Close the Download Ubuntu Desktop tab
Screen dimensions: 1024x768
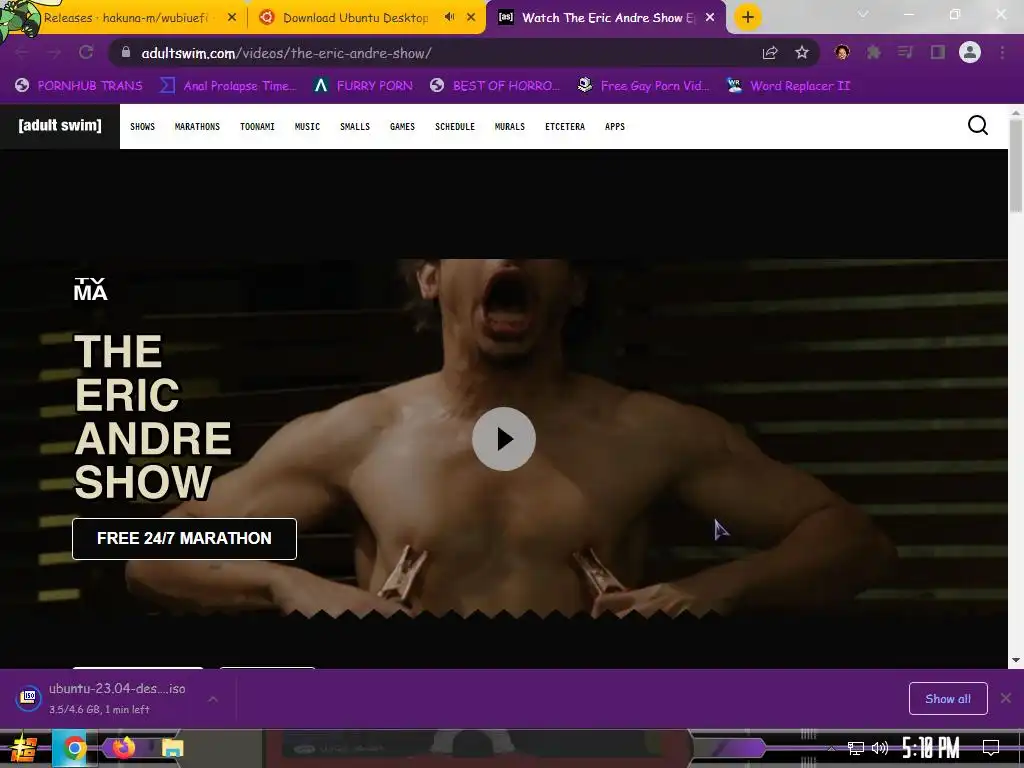(x=471, y=18)
